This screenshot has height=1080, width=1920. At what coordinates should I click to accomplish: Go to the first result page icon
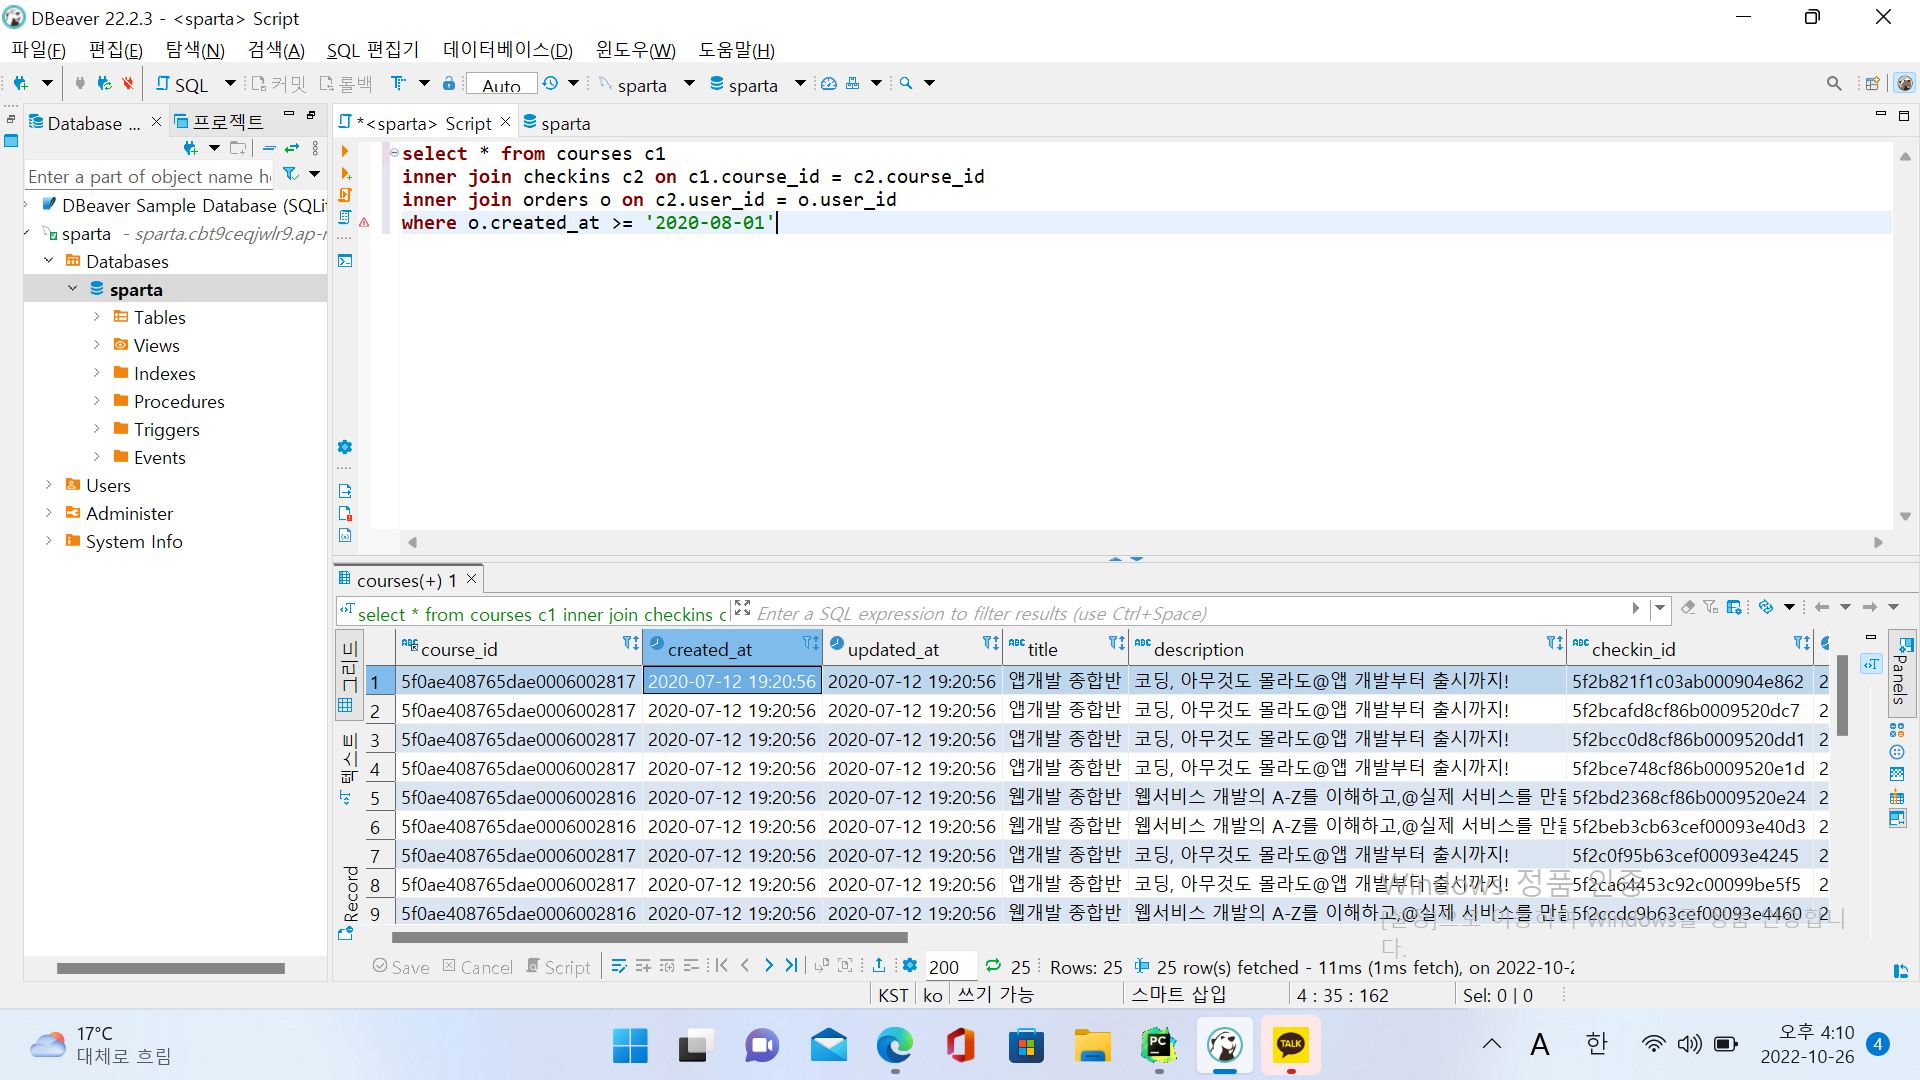click(x=721, y=965)
